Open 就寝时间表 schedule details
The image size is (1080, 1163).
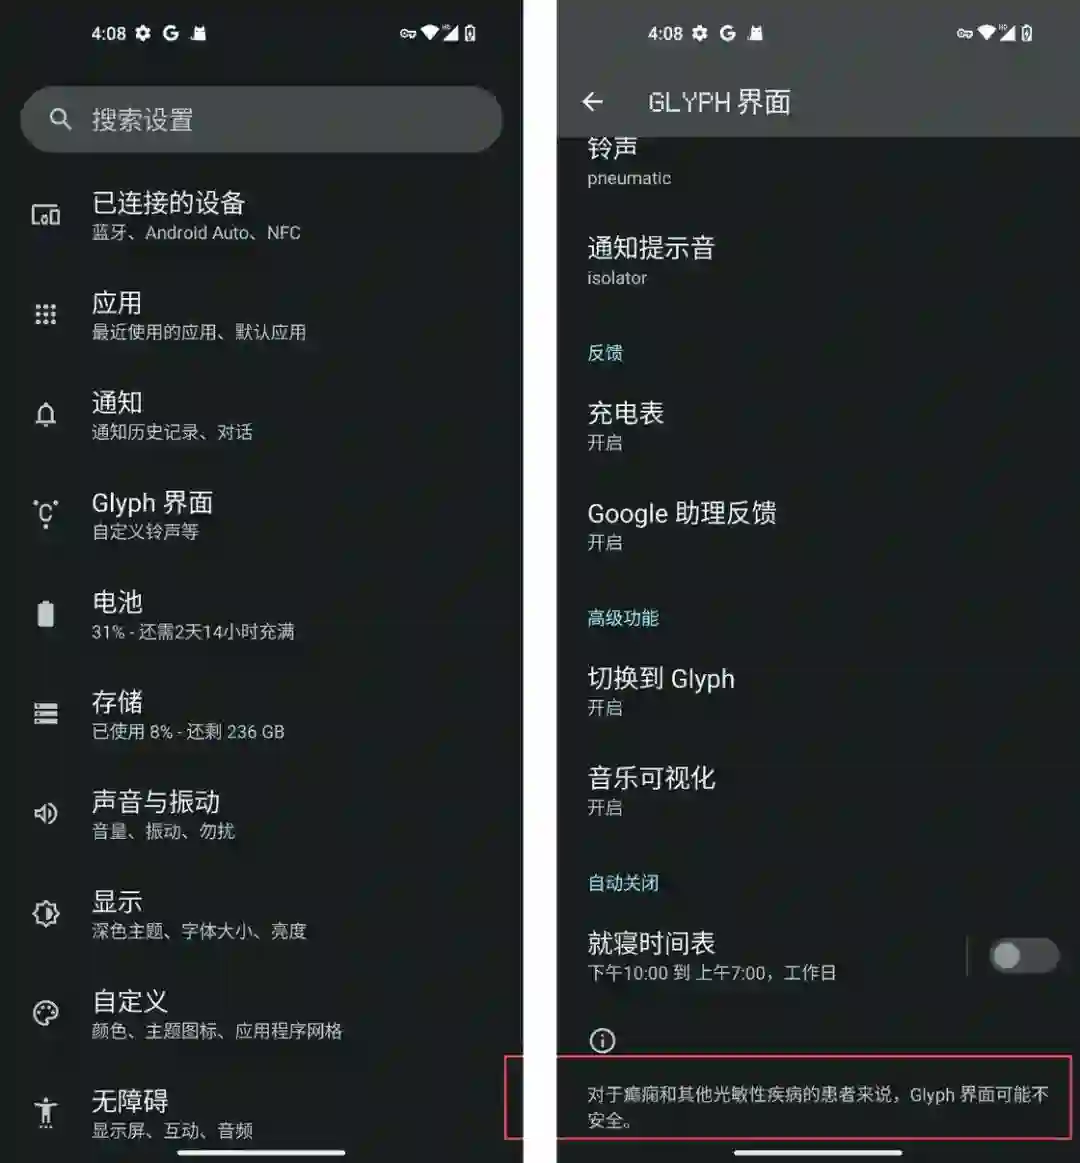click(762, 956)
